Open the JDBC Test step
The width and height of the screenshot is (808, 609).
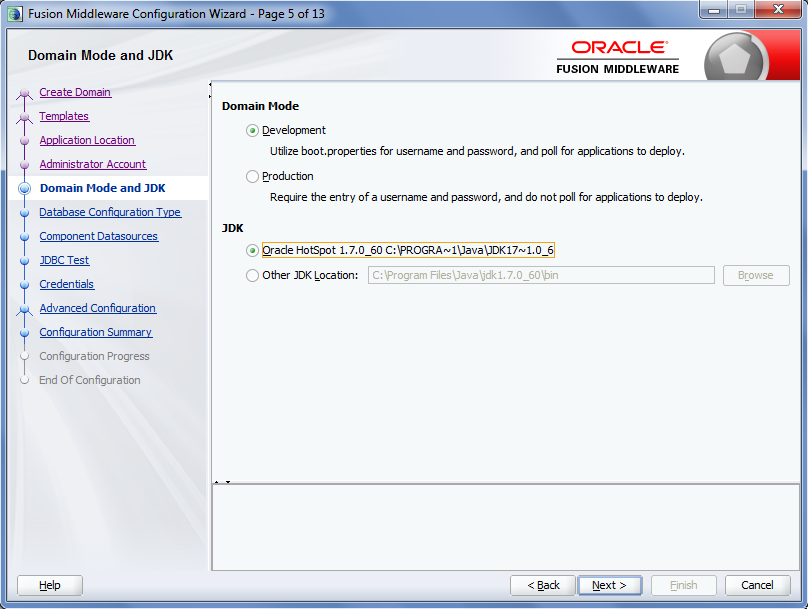(64, 260)
